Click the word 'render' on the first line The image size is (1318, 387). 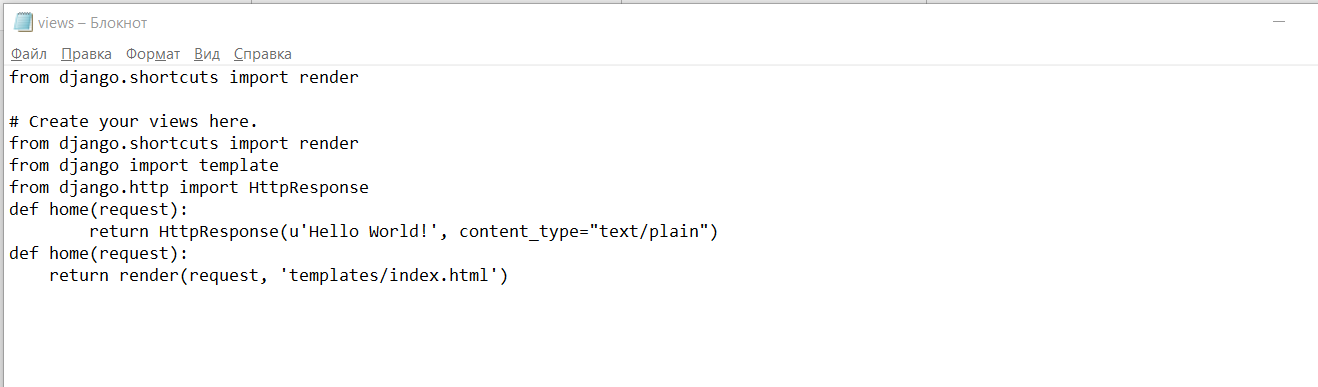point(329,78)
